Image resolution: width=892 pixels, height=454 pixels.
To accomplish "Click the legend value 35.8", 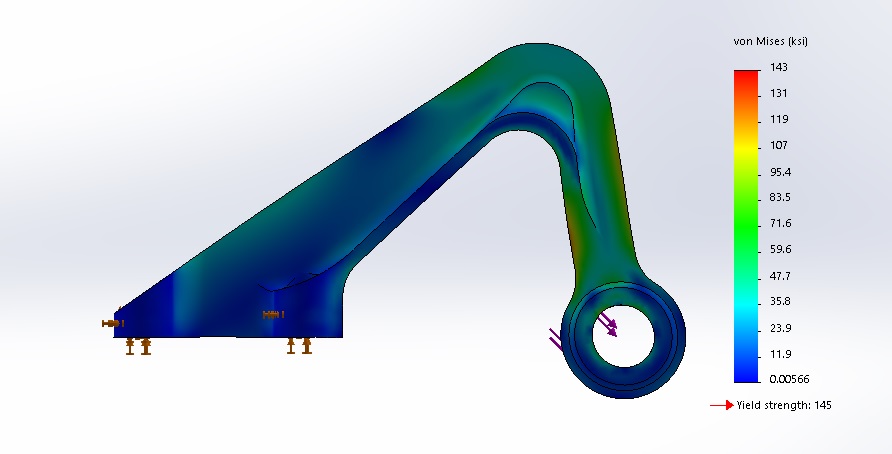I will [780, 302].
